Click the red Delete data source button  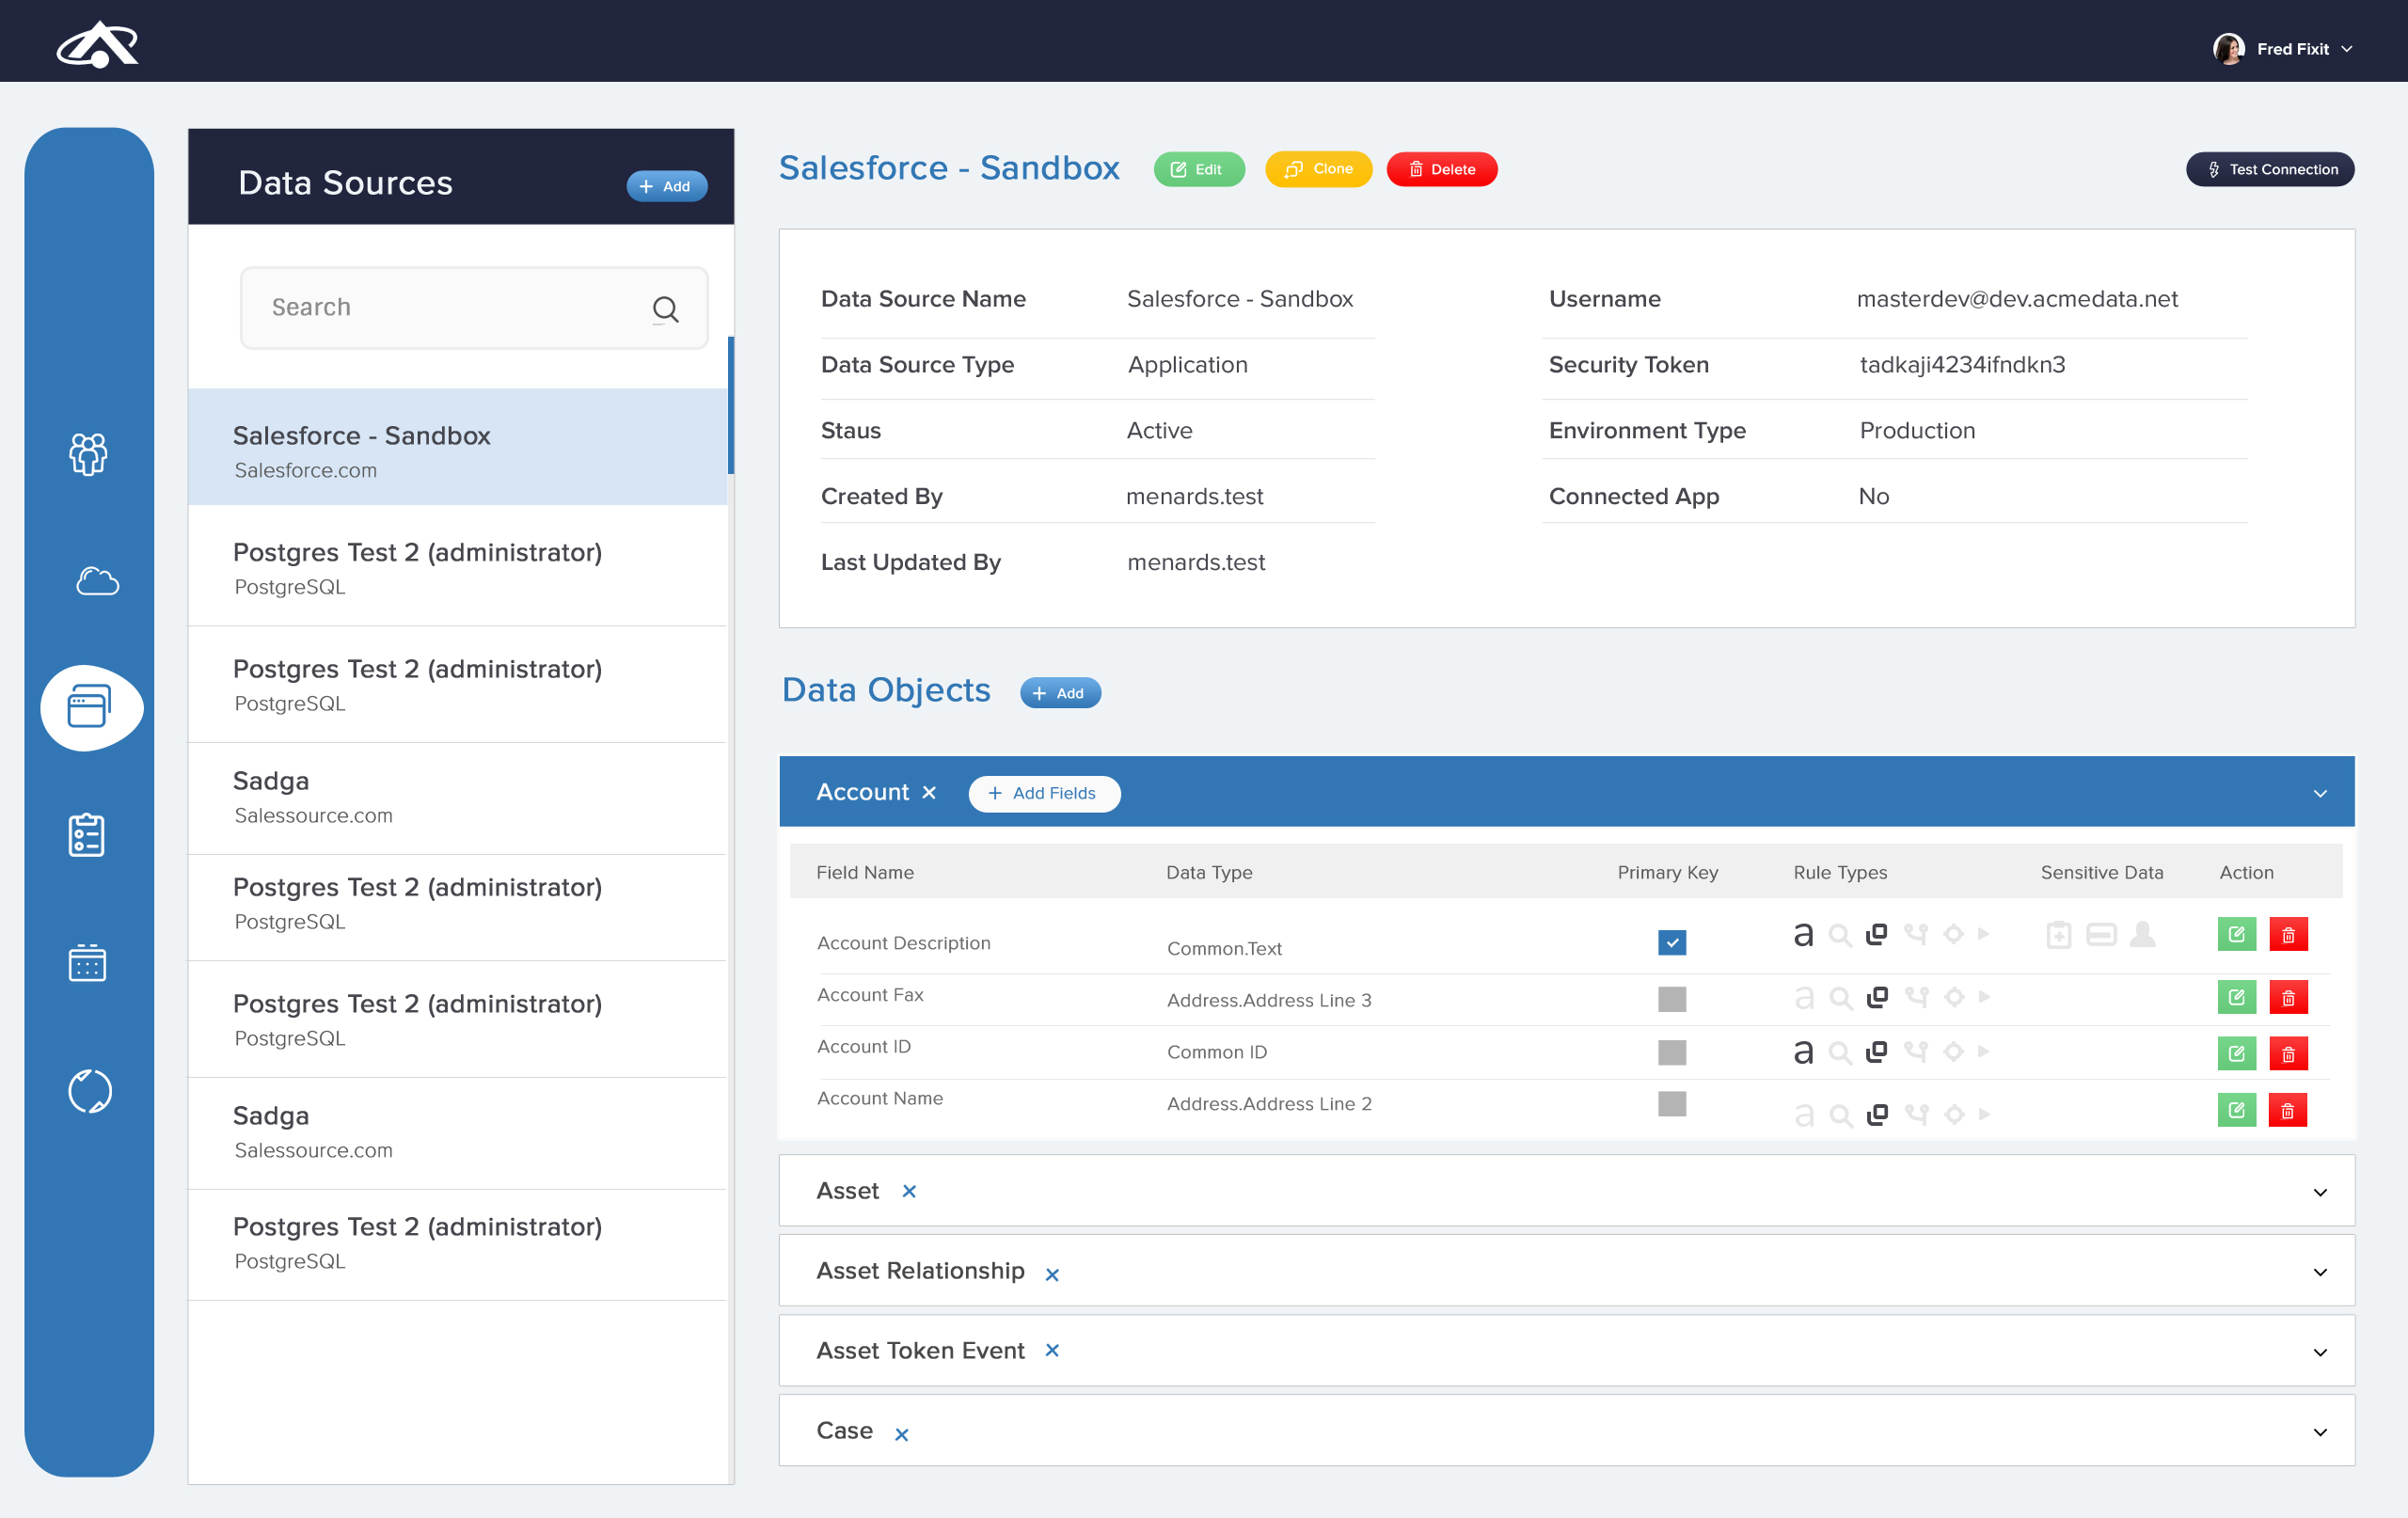(1441, 169)
